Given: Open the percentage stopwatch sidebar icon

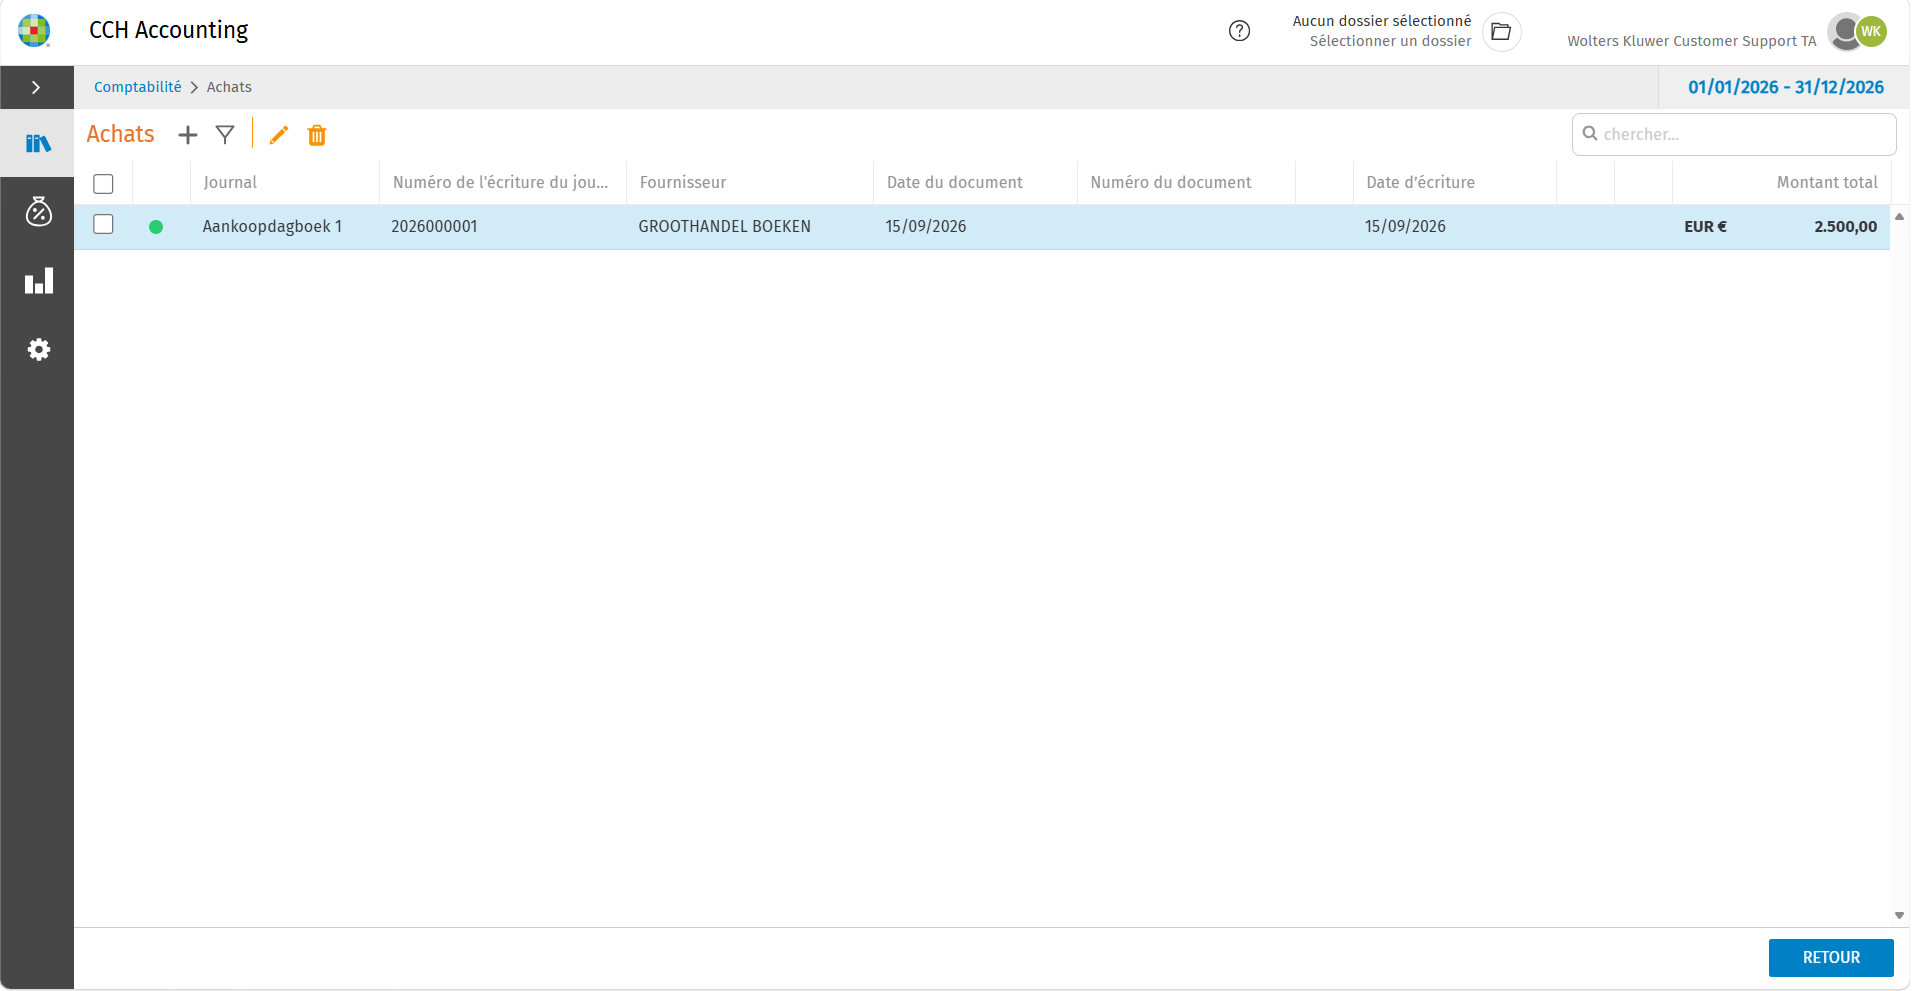Looking at the screenshot, I should pos(38,212).
